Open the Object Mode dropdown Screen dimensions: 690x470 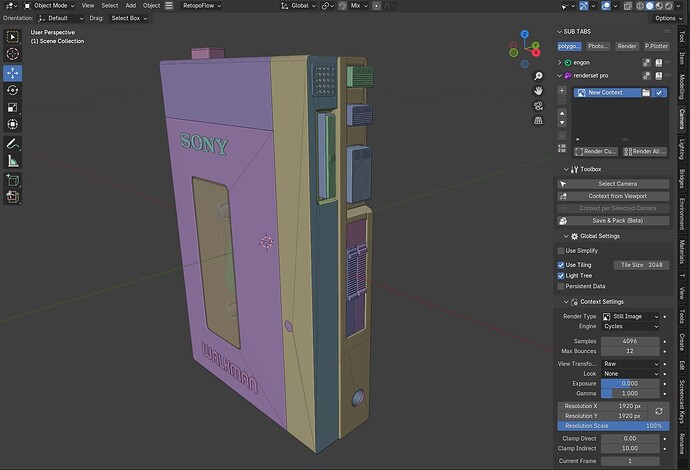tap(49, 6)
